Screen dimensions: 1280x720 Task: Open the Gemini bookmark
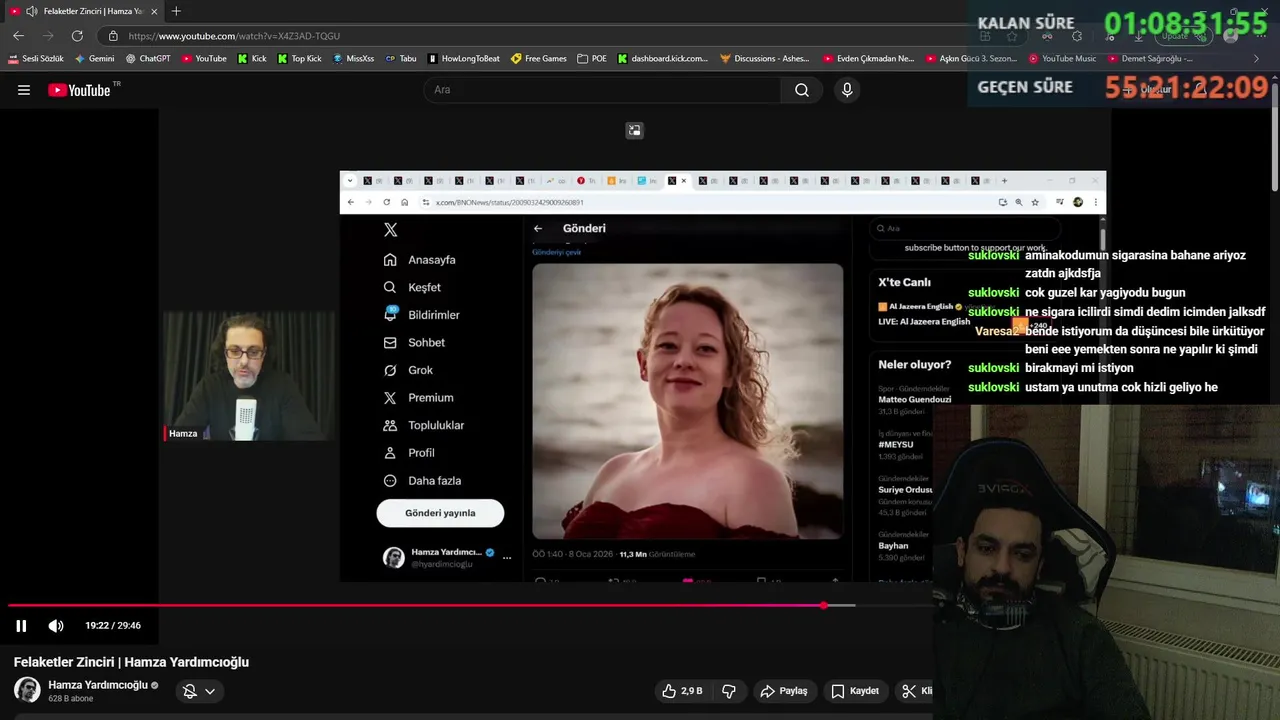coord(94,59)
